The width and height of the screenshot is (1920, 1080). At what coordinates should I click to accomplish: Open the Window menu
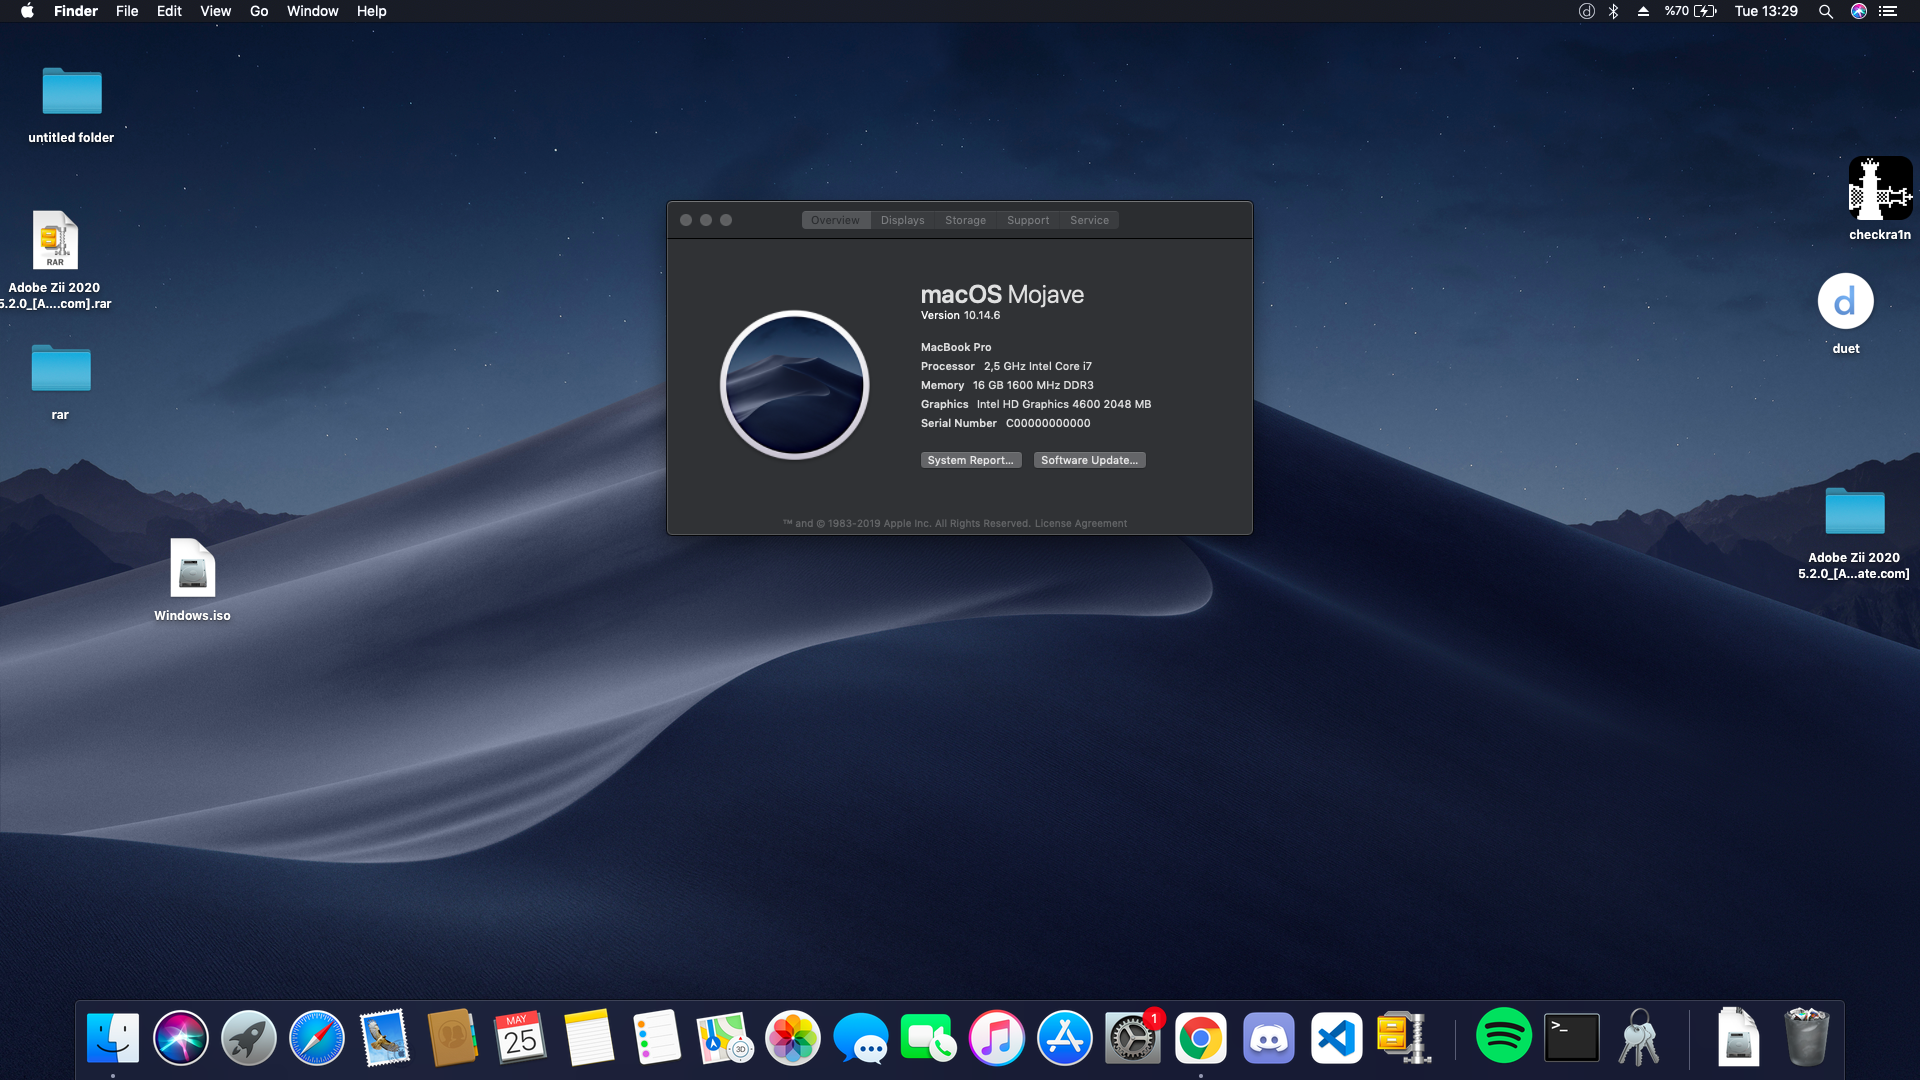[x=312, y=11]
